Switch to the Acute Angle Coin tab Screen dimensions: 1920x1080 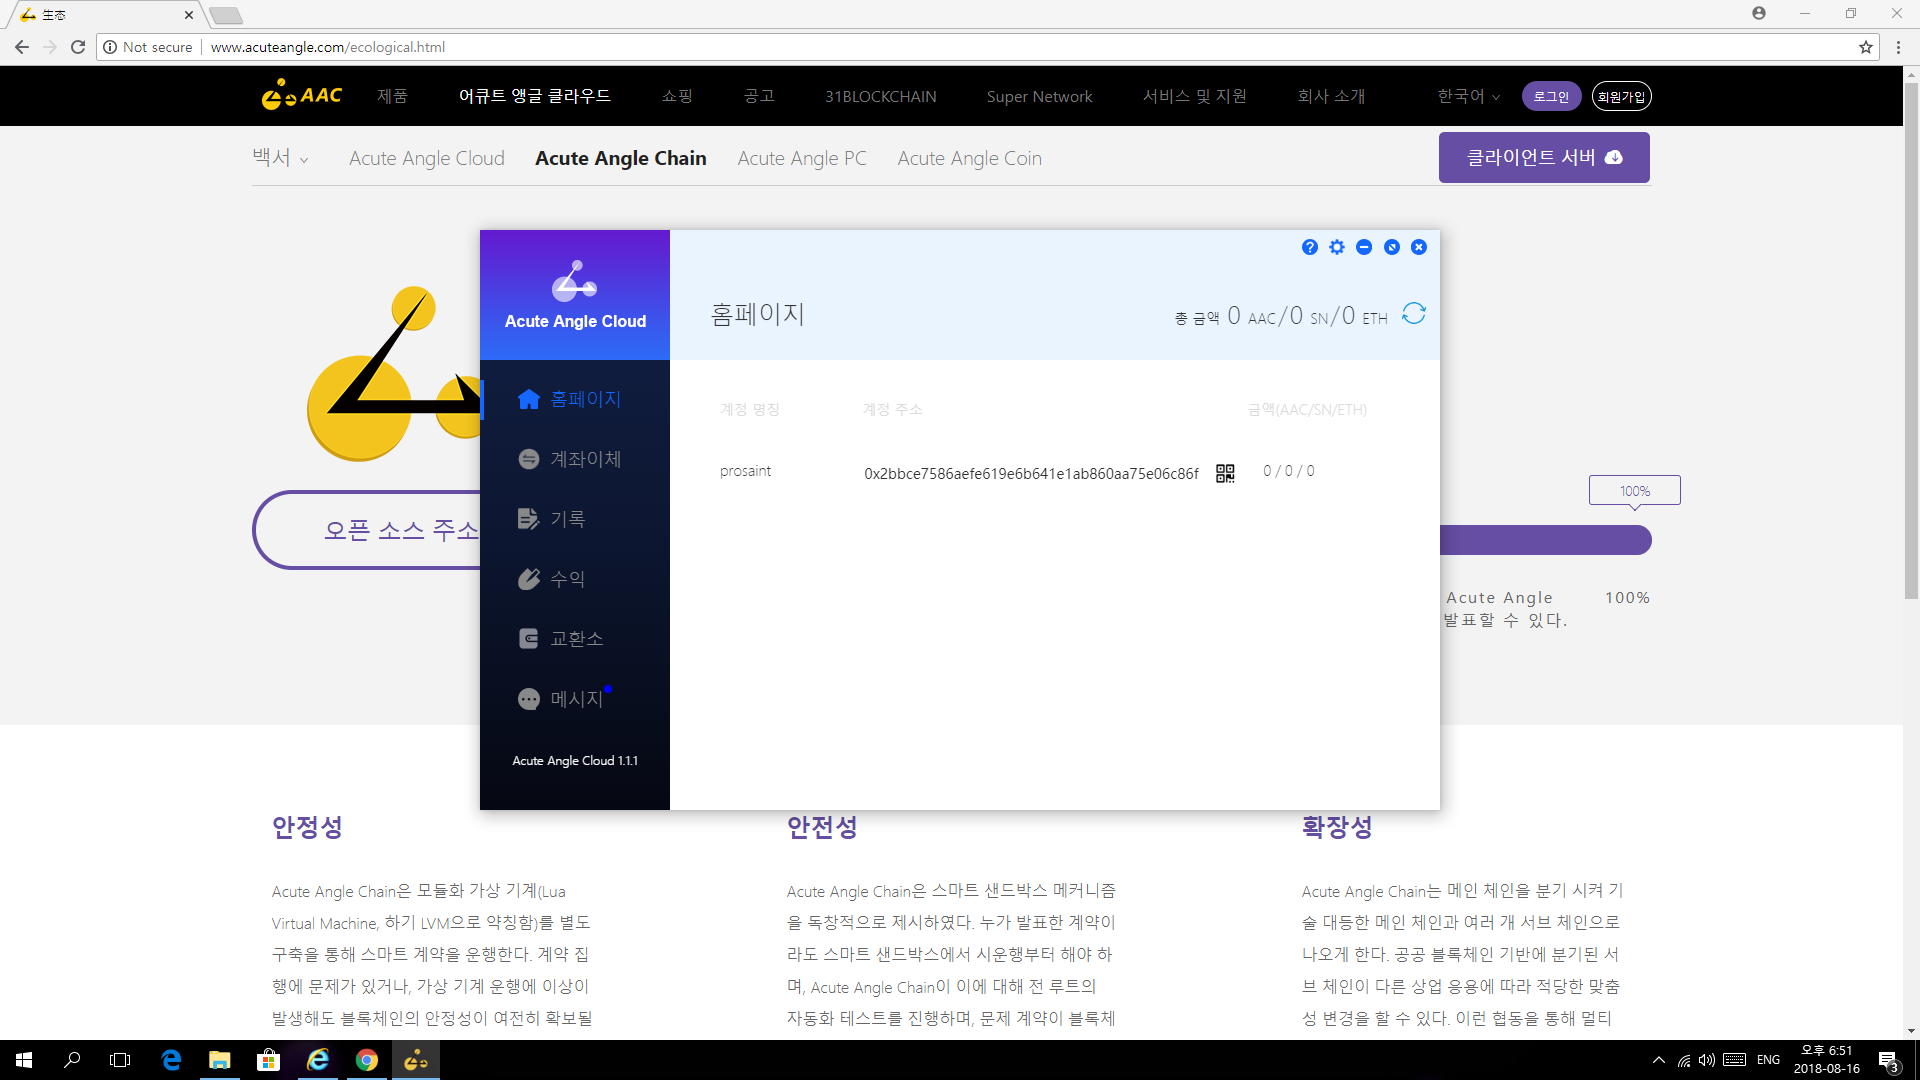[x=969, y=158]
